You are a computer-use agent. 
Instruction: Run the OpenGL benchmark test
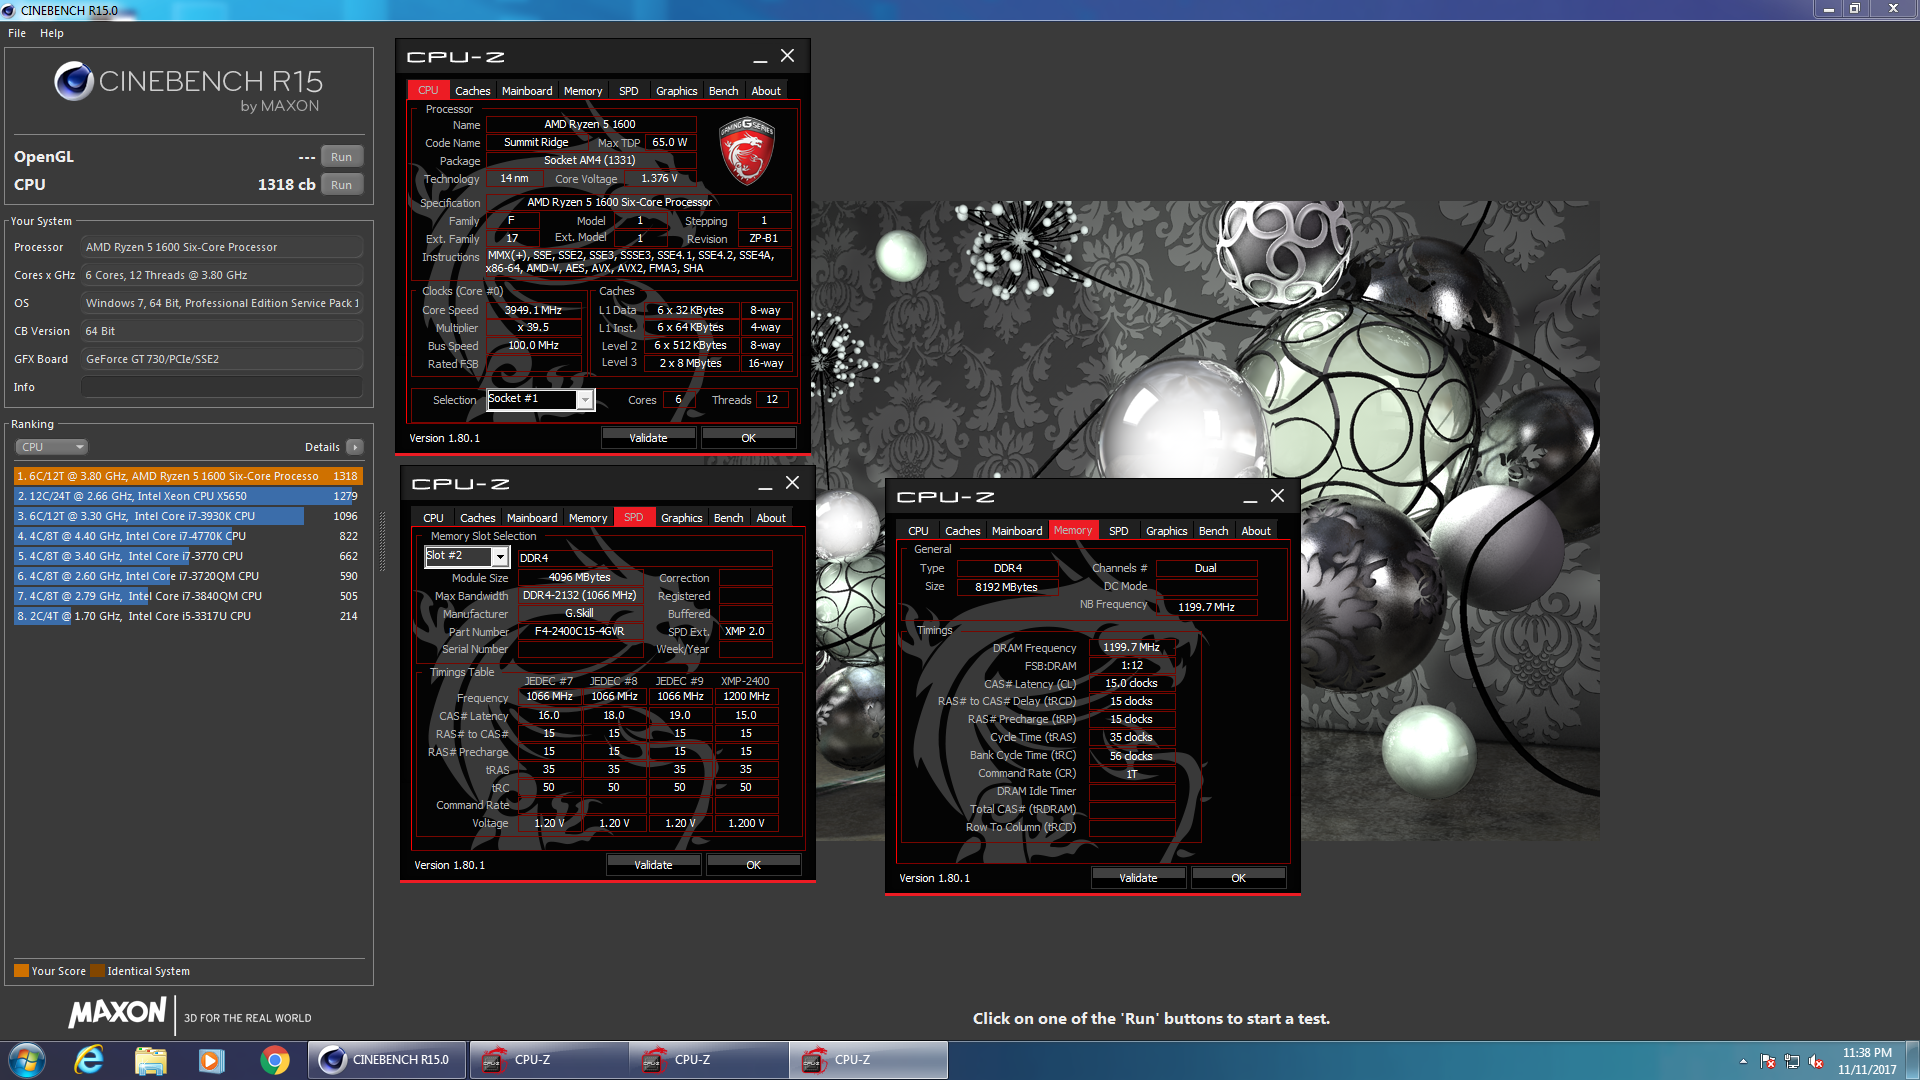pos(341,157)
